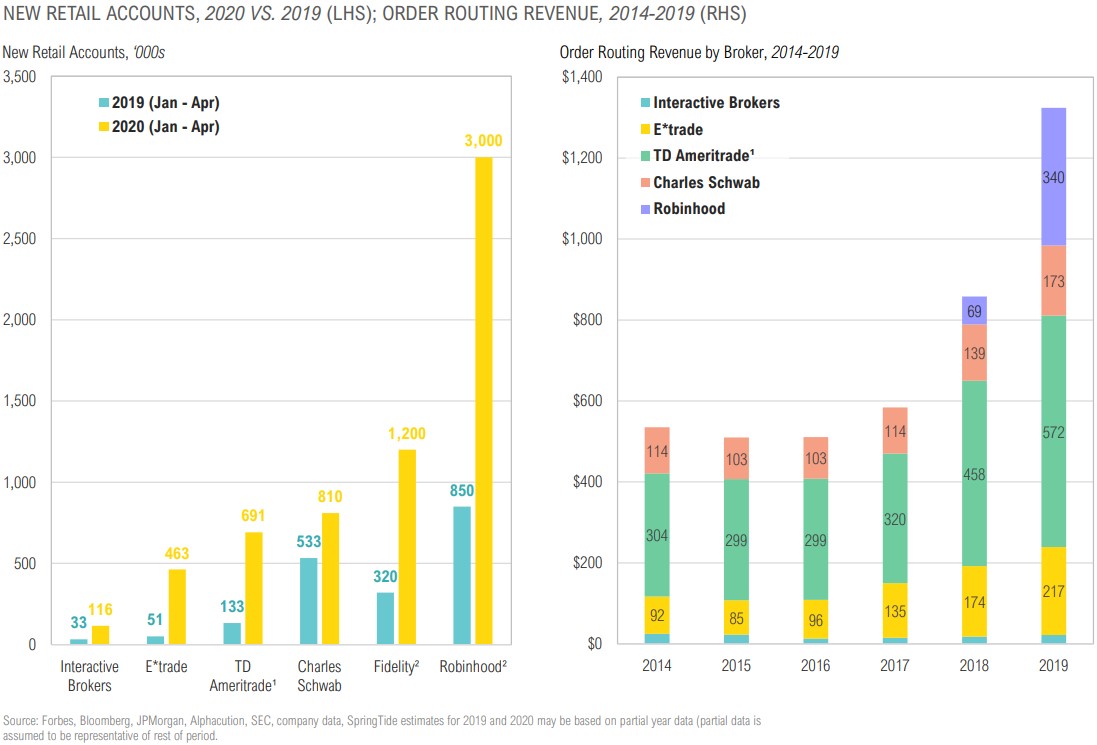Click the yellow E*trade legend swatch
This screenshot has height=745, width=1097.
click(645, 130)
